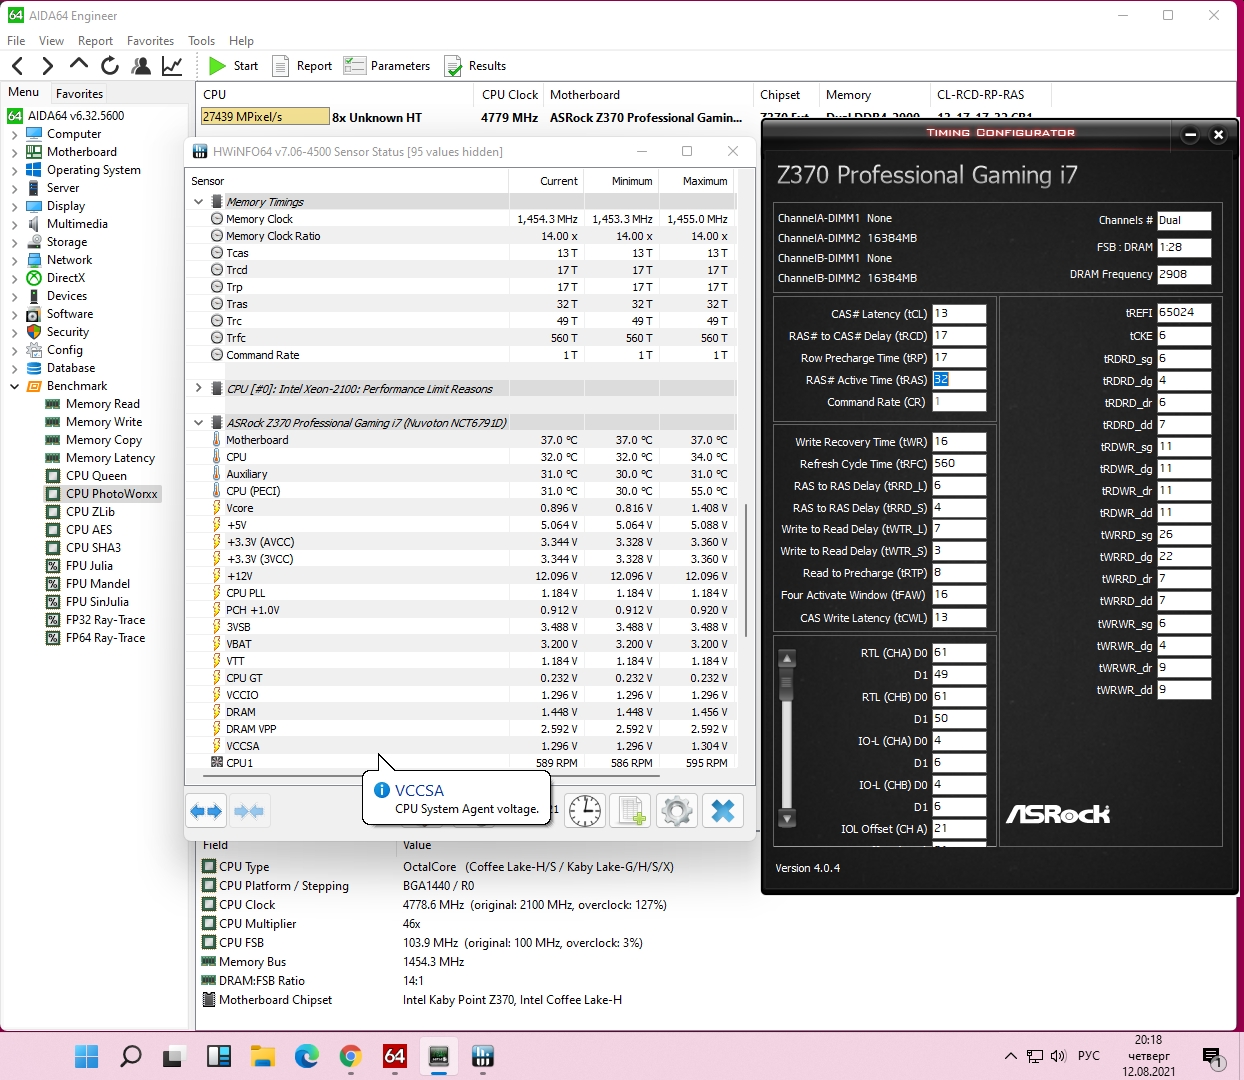Viewport: 1244px width, 1080px height.
Task: Open Windows Start button on taskbar
Action: [87, 1056]
